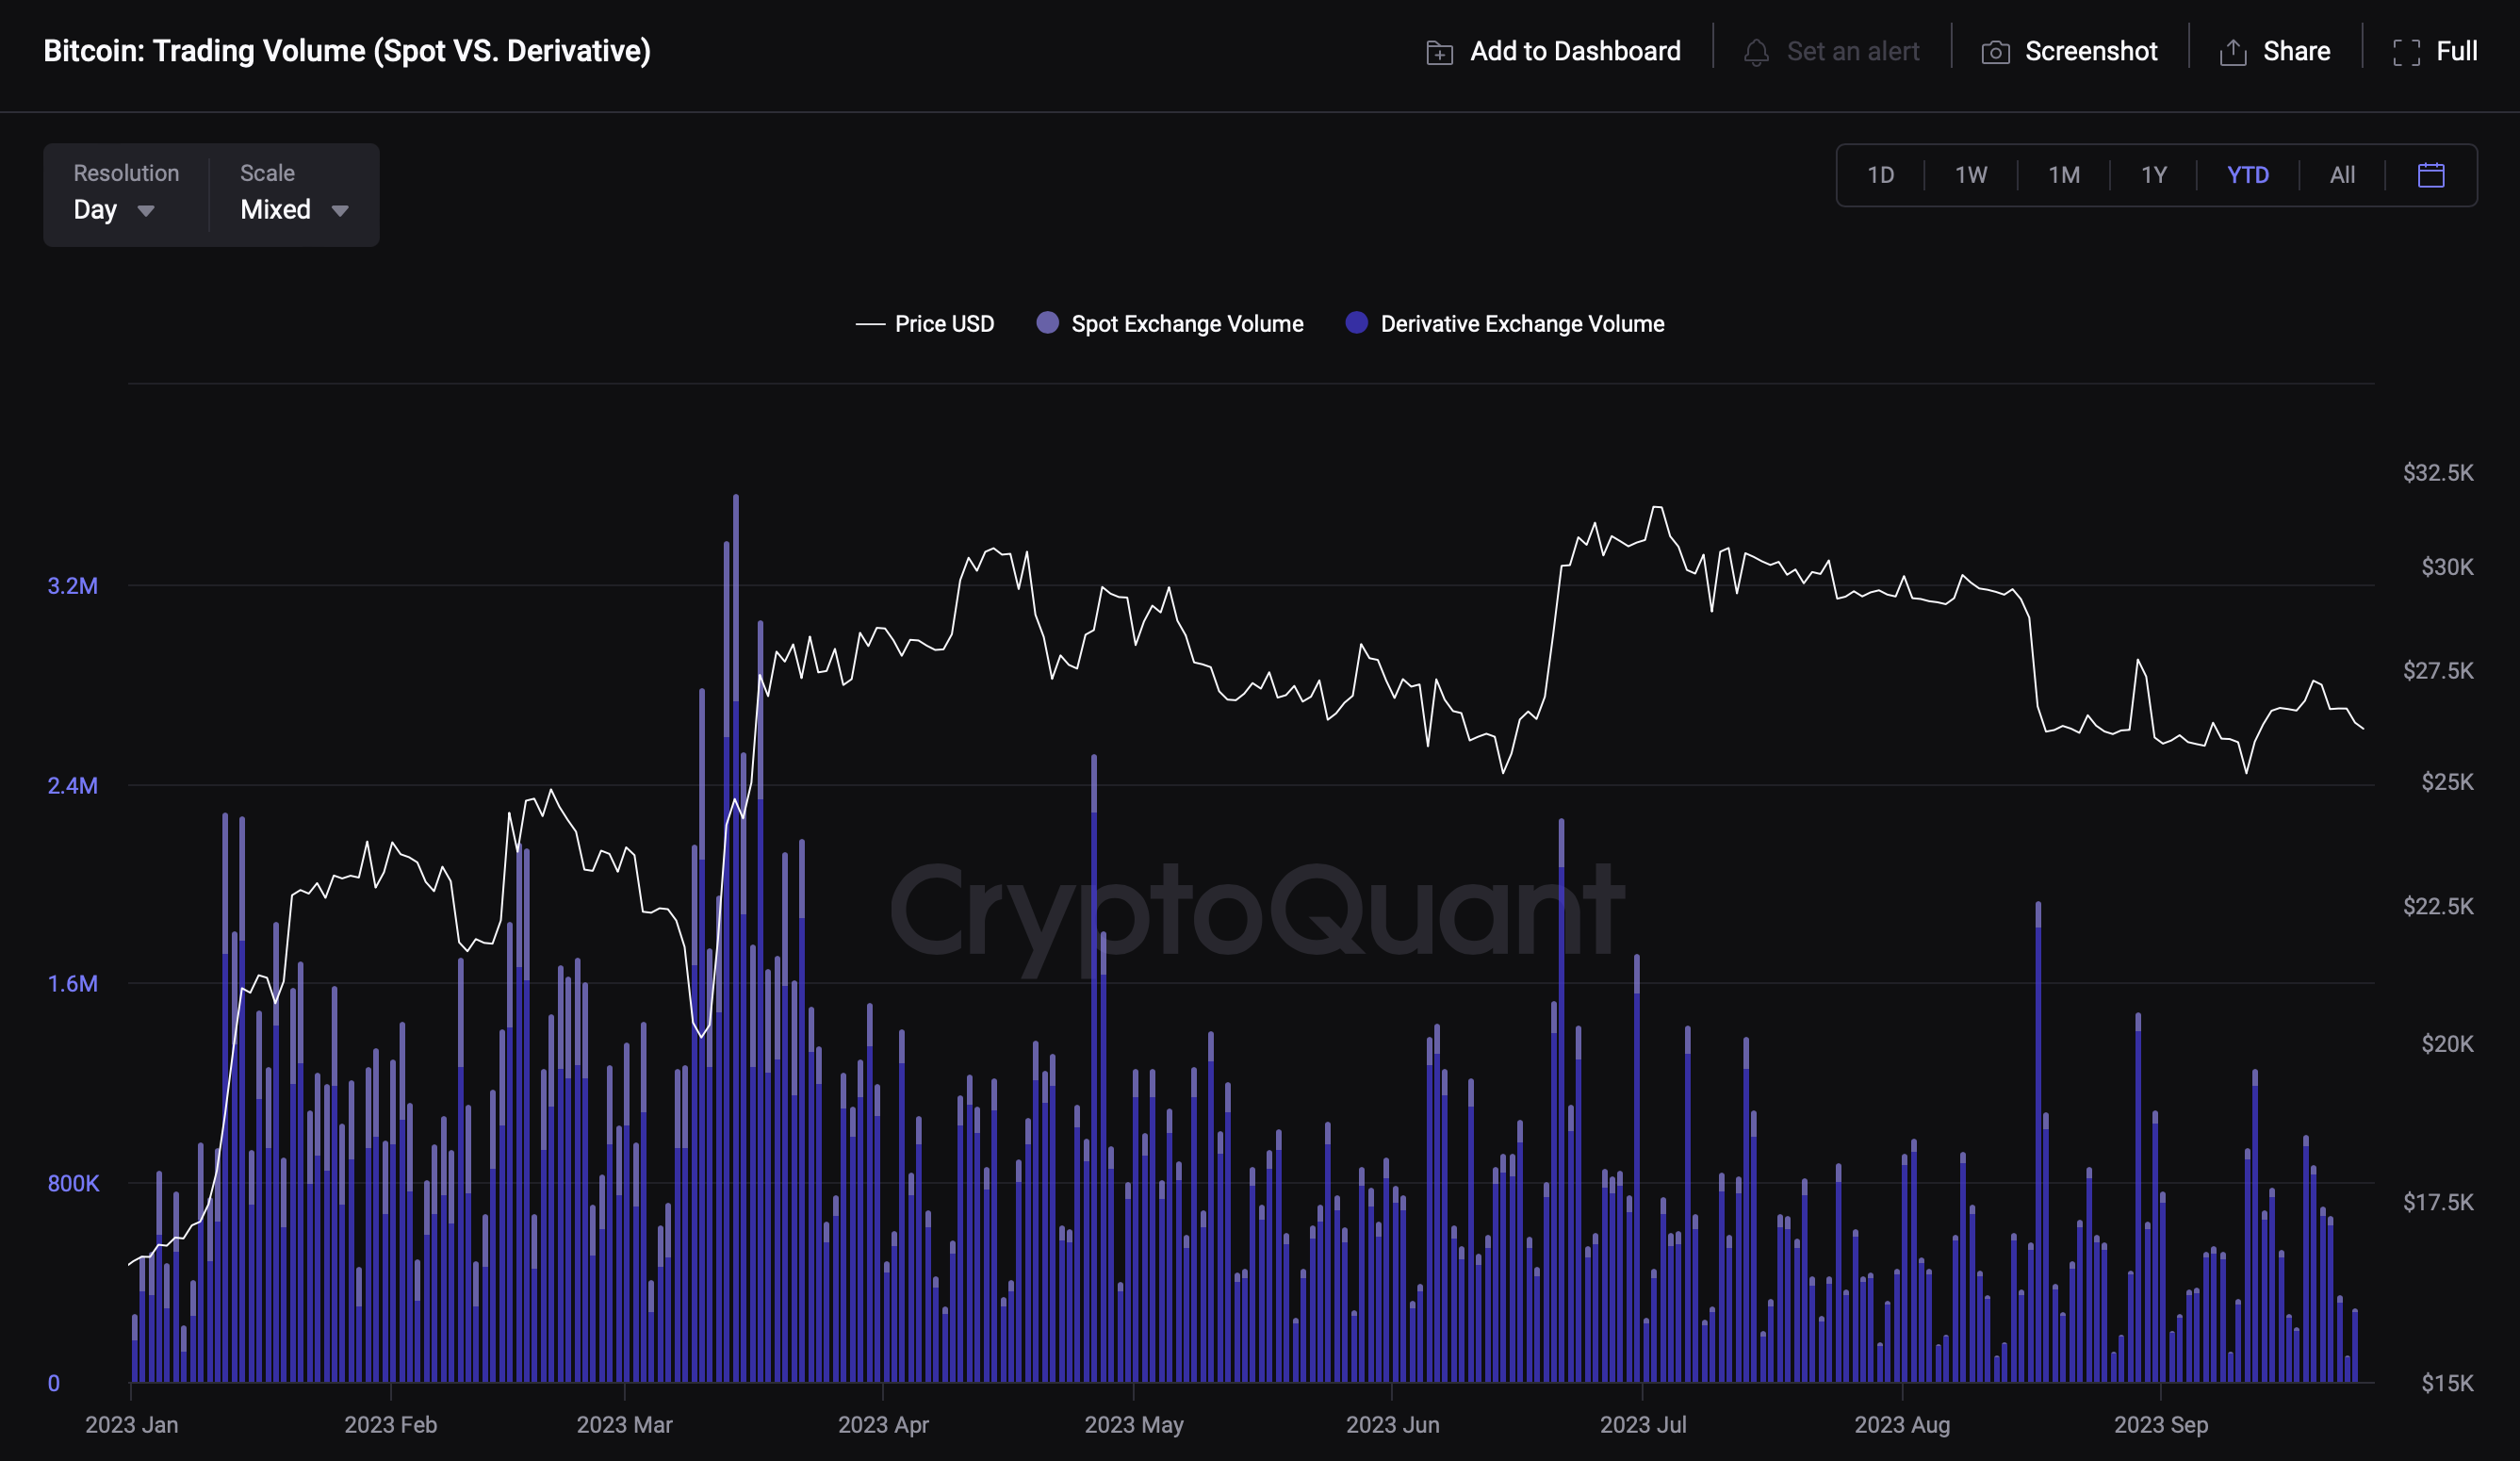The height and width of the screenshot is (1461, 2520).
Task: Click the Spot Exchange Volume legend dot
Action: click(1047, 323)
